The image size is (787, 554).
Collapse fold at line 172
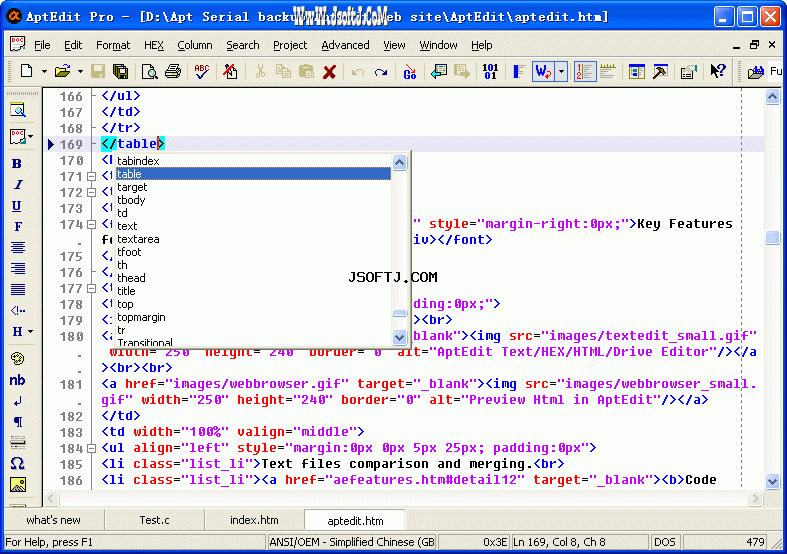(91, 193)
